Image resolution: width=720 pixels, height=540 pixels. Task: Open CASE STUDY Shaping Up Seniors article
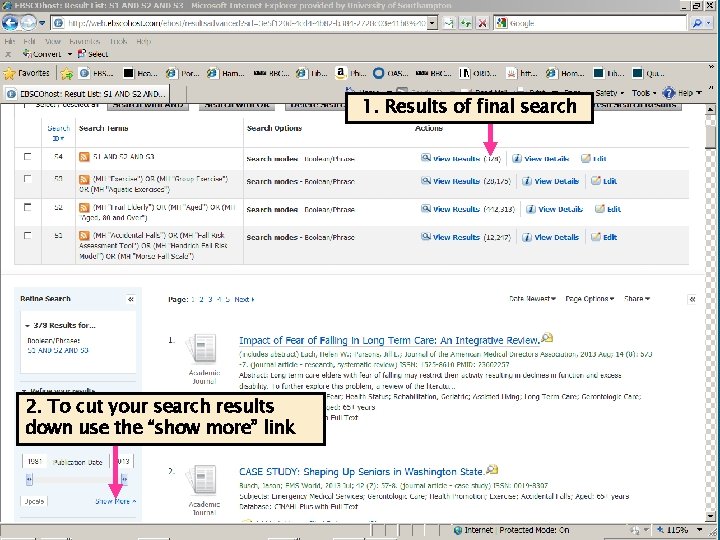click(x=361, y=472)
